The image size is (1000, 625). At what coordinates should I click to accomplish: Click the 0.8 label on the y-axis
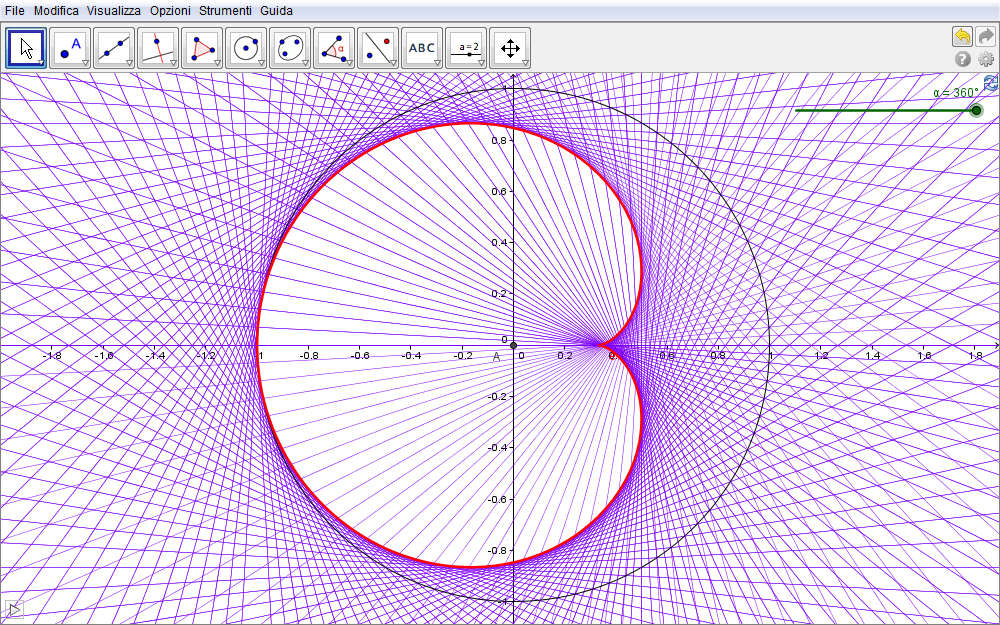[x=499, y=140]
